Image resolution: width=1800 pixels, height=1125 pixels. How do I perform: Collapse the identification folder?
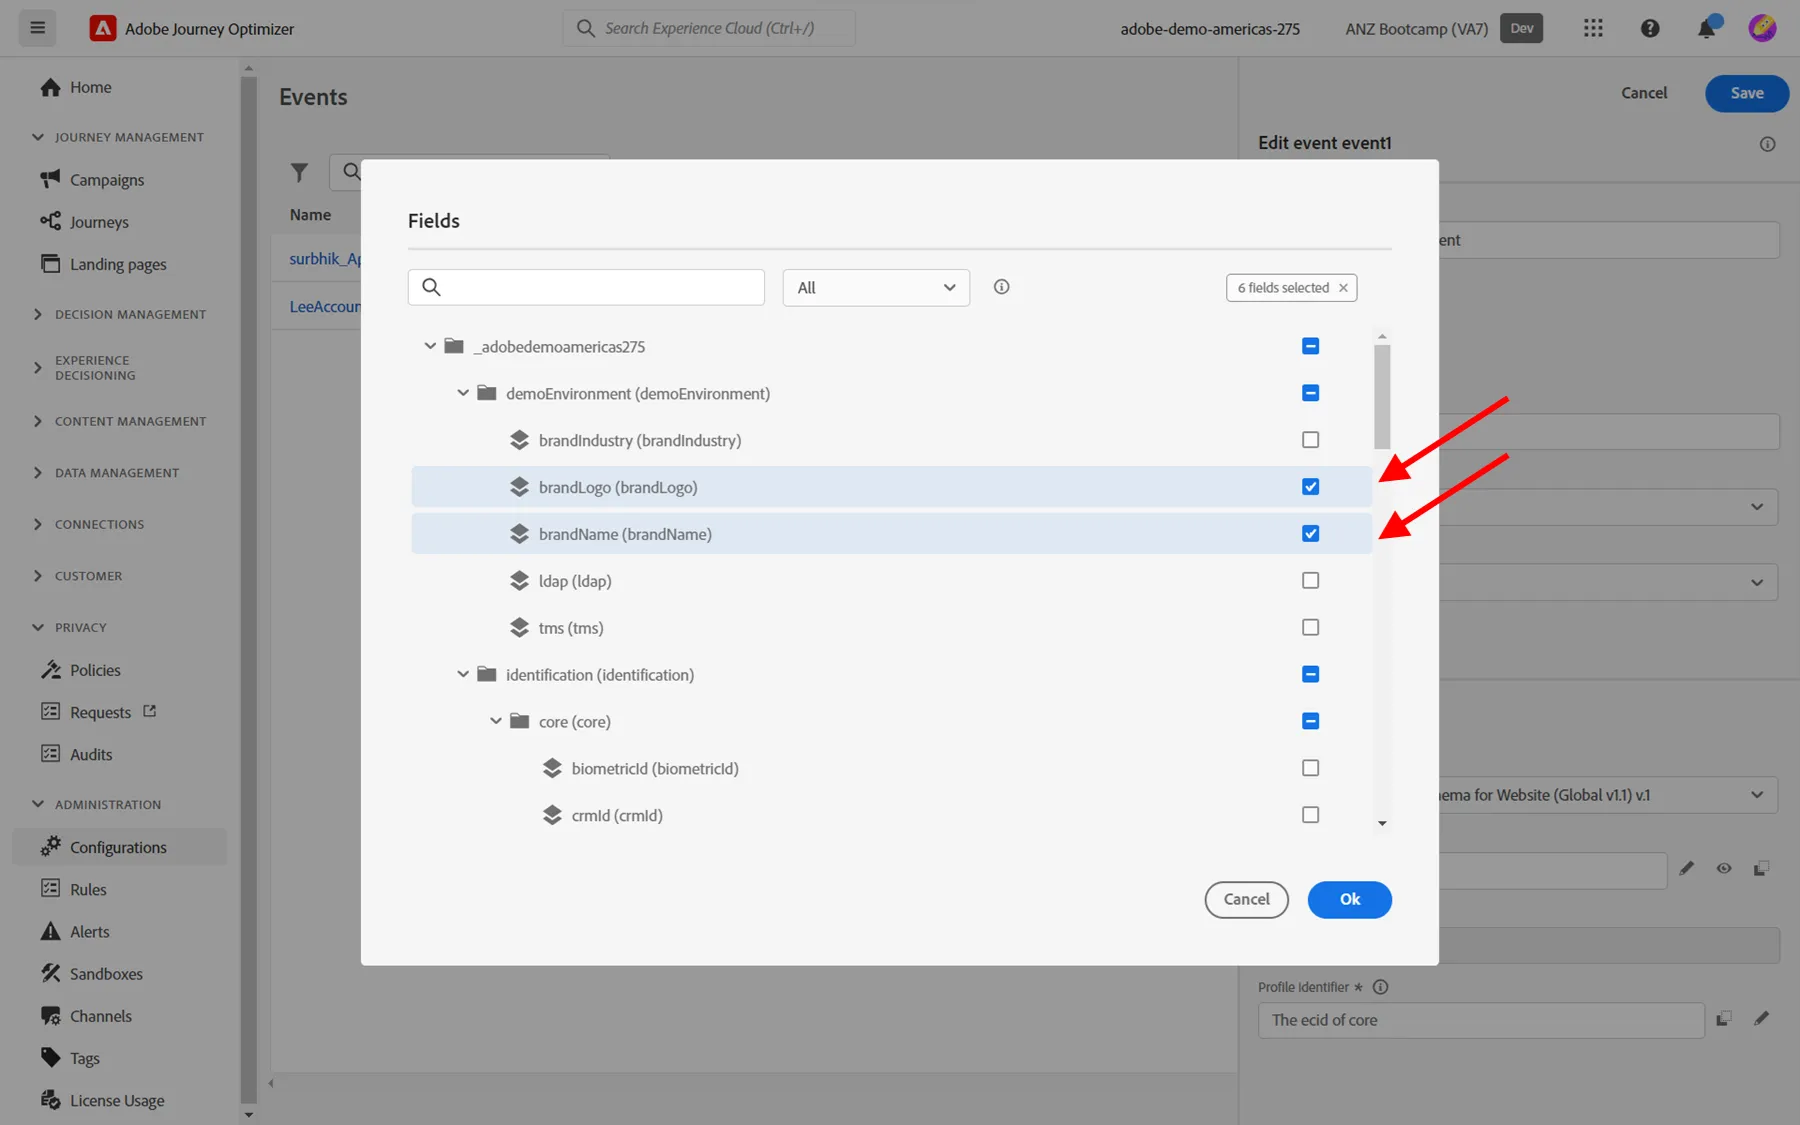pyautogui.click(x=463, y=674)
